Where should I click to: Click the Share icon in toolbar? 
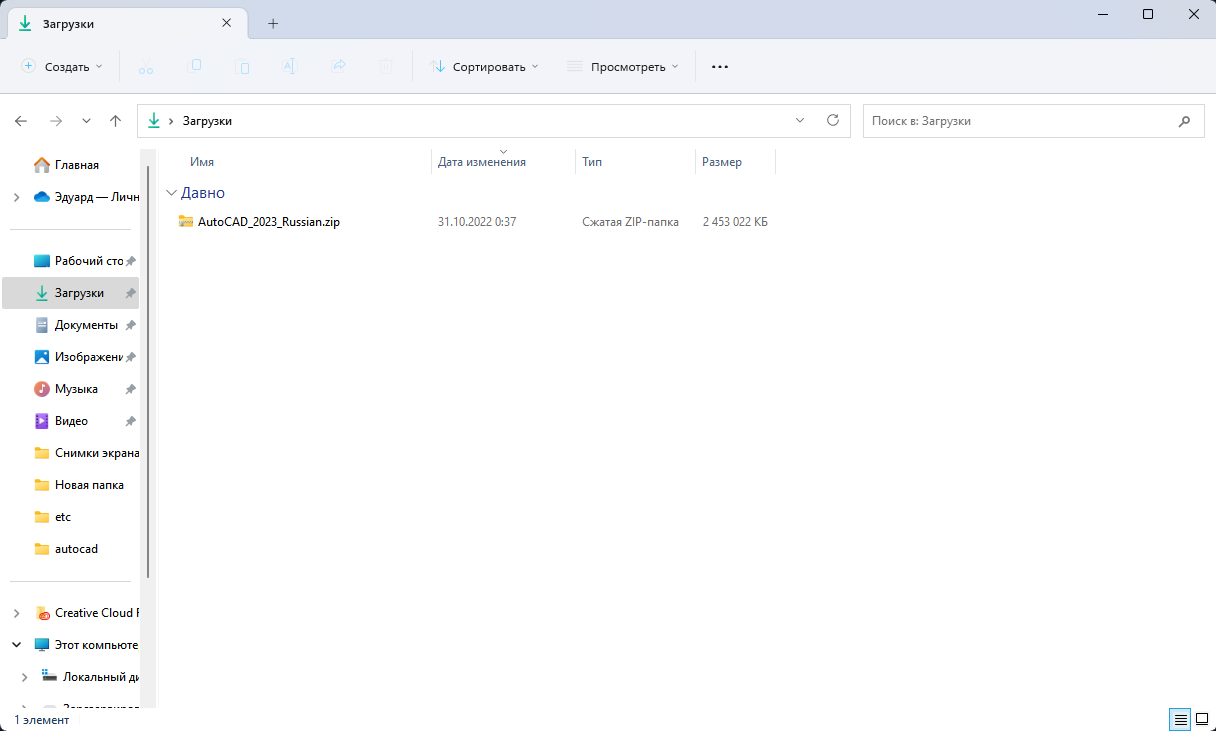click(338, 67)
